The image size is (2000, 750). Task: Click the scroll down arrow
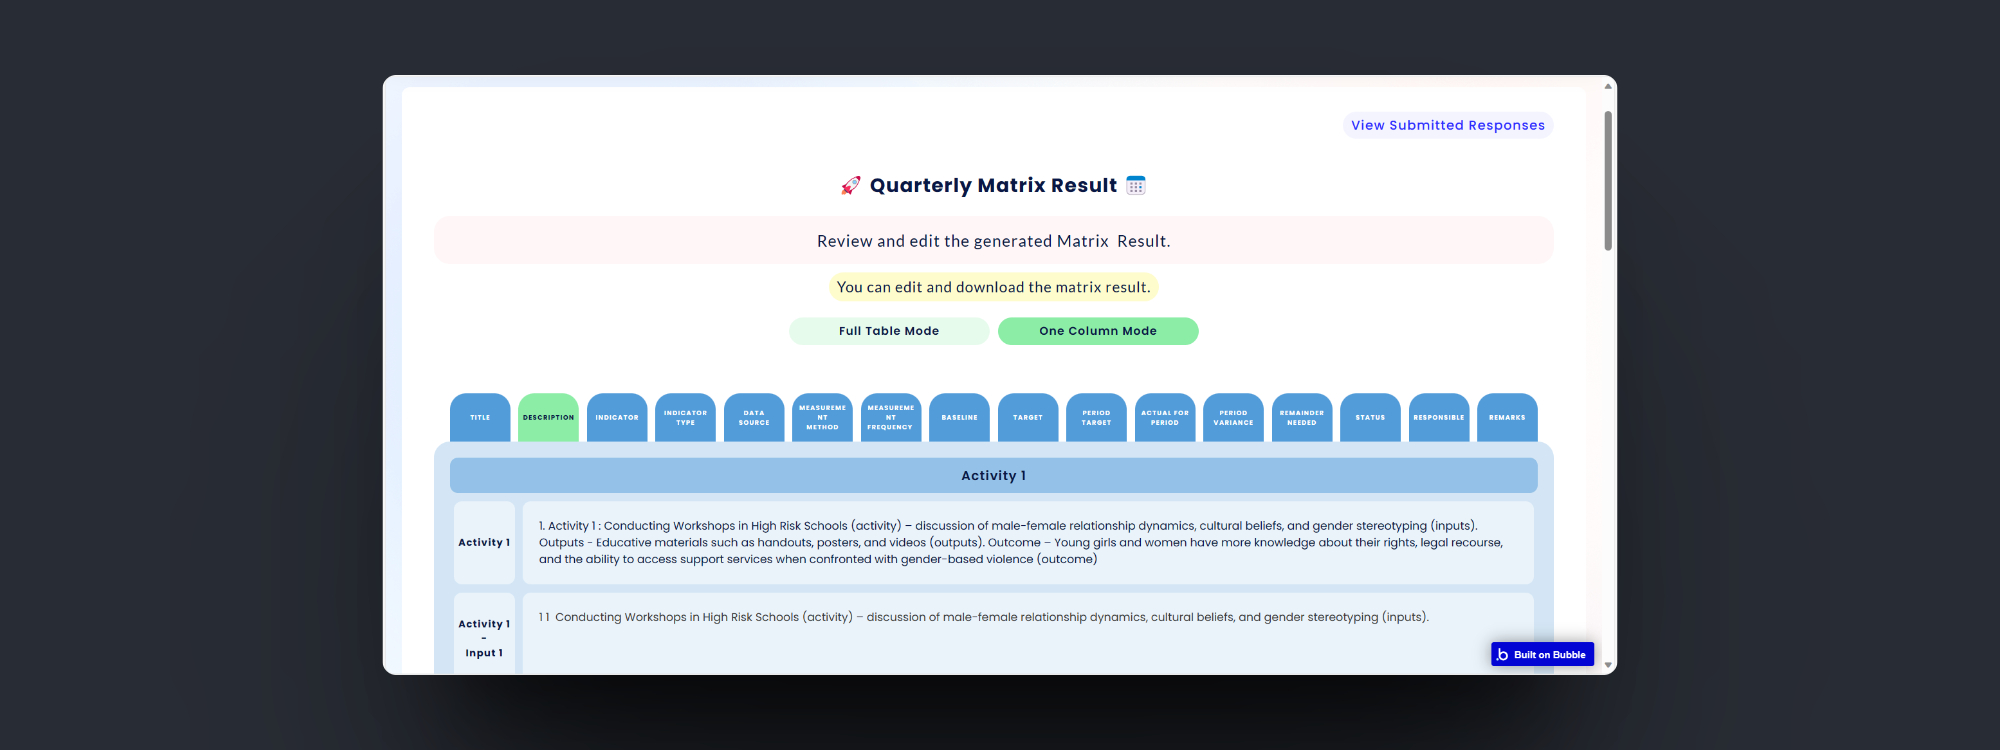[x=1608, y=665]
